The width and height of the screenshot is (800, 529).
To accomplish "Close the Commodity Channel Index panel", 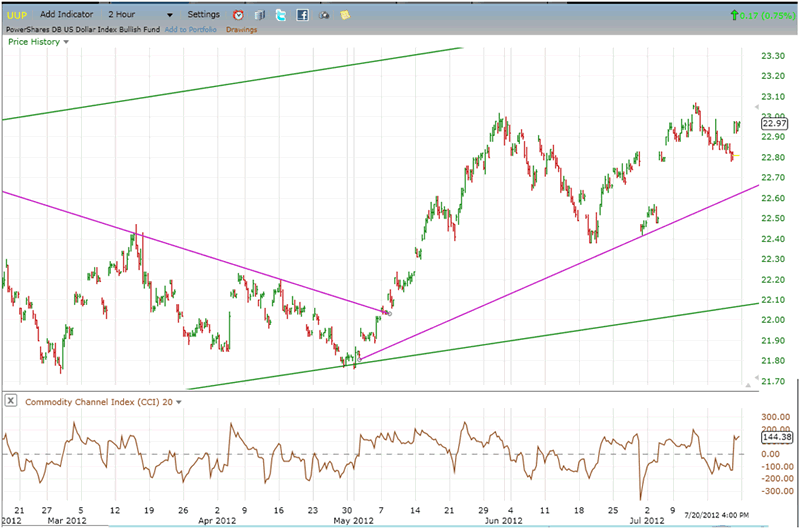I will (10, 401).
